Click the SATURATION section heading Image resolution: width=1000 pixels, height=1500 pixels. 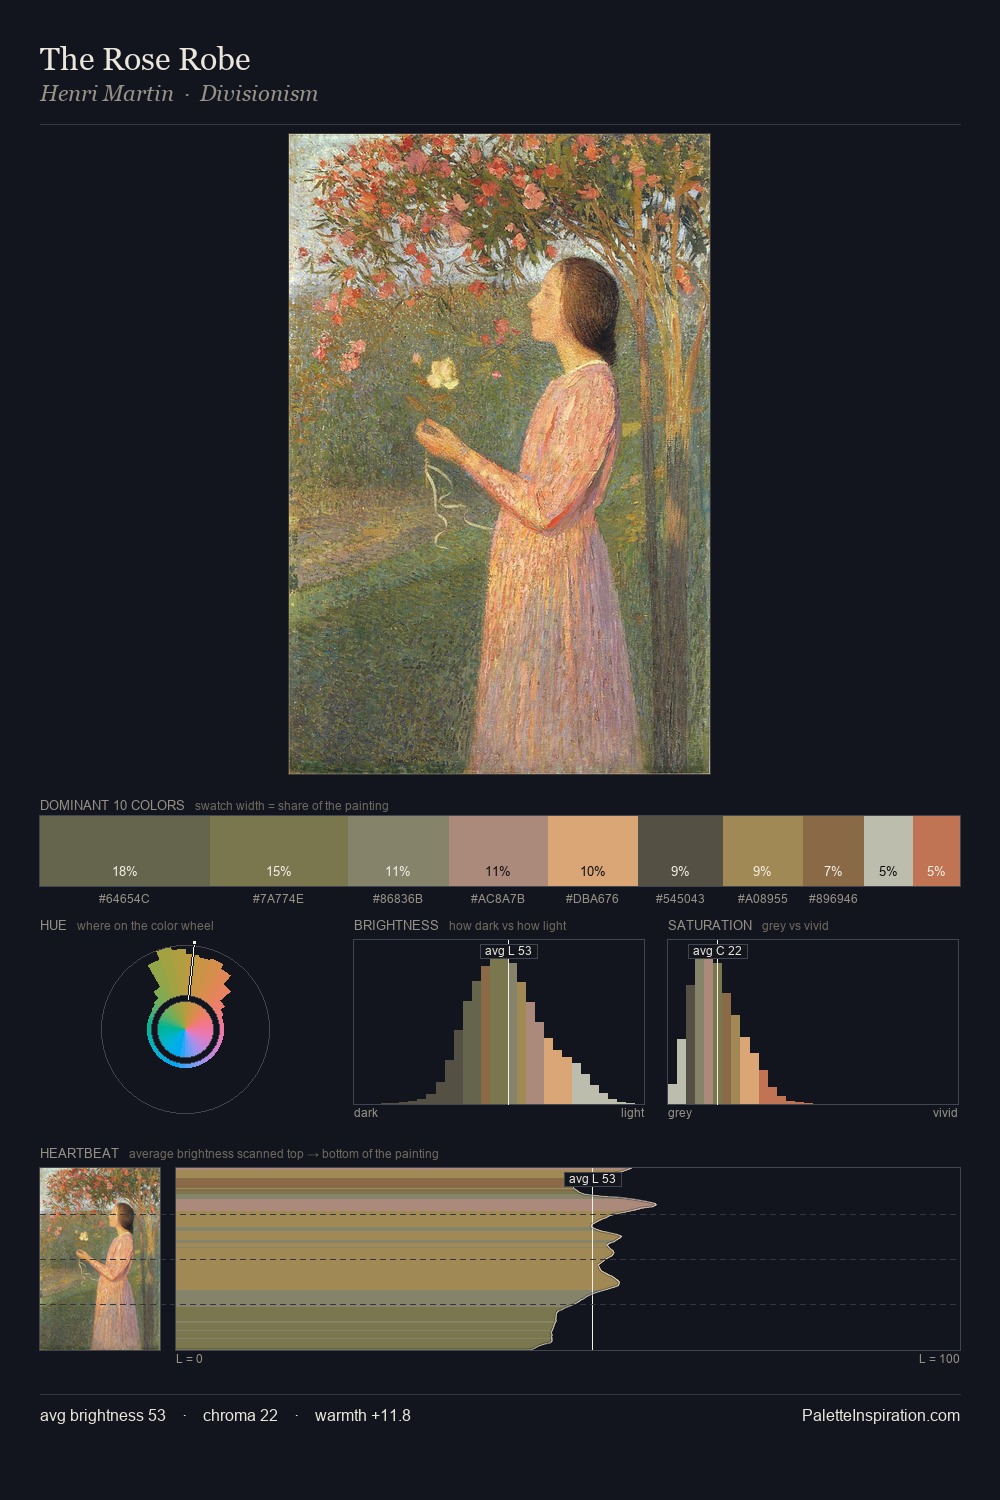710,925
